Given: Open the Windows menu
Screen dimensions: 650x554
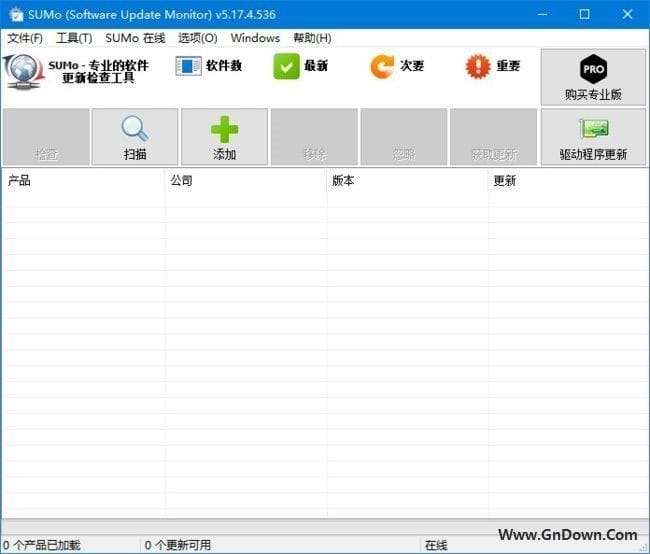Looking at the screenshot, I should [255, 38].
